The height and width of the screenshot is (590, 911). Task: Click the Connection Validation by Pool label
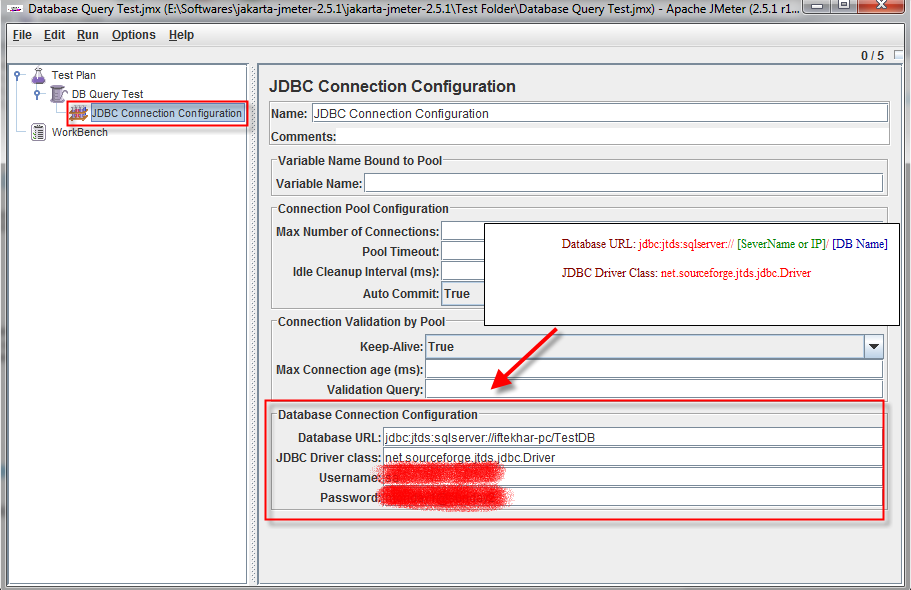tap(361, 322)
